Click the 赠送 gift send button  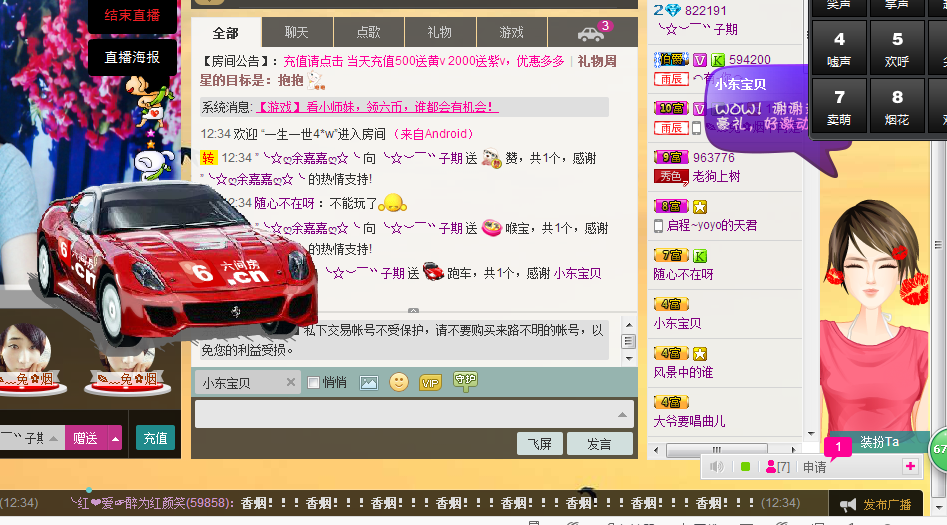(86, 438)
